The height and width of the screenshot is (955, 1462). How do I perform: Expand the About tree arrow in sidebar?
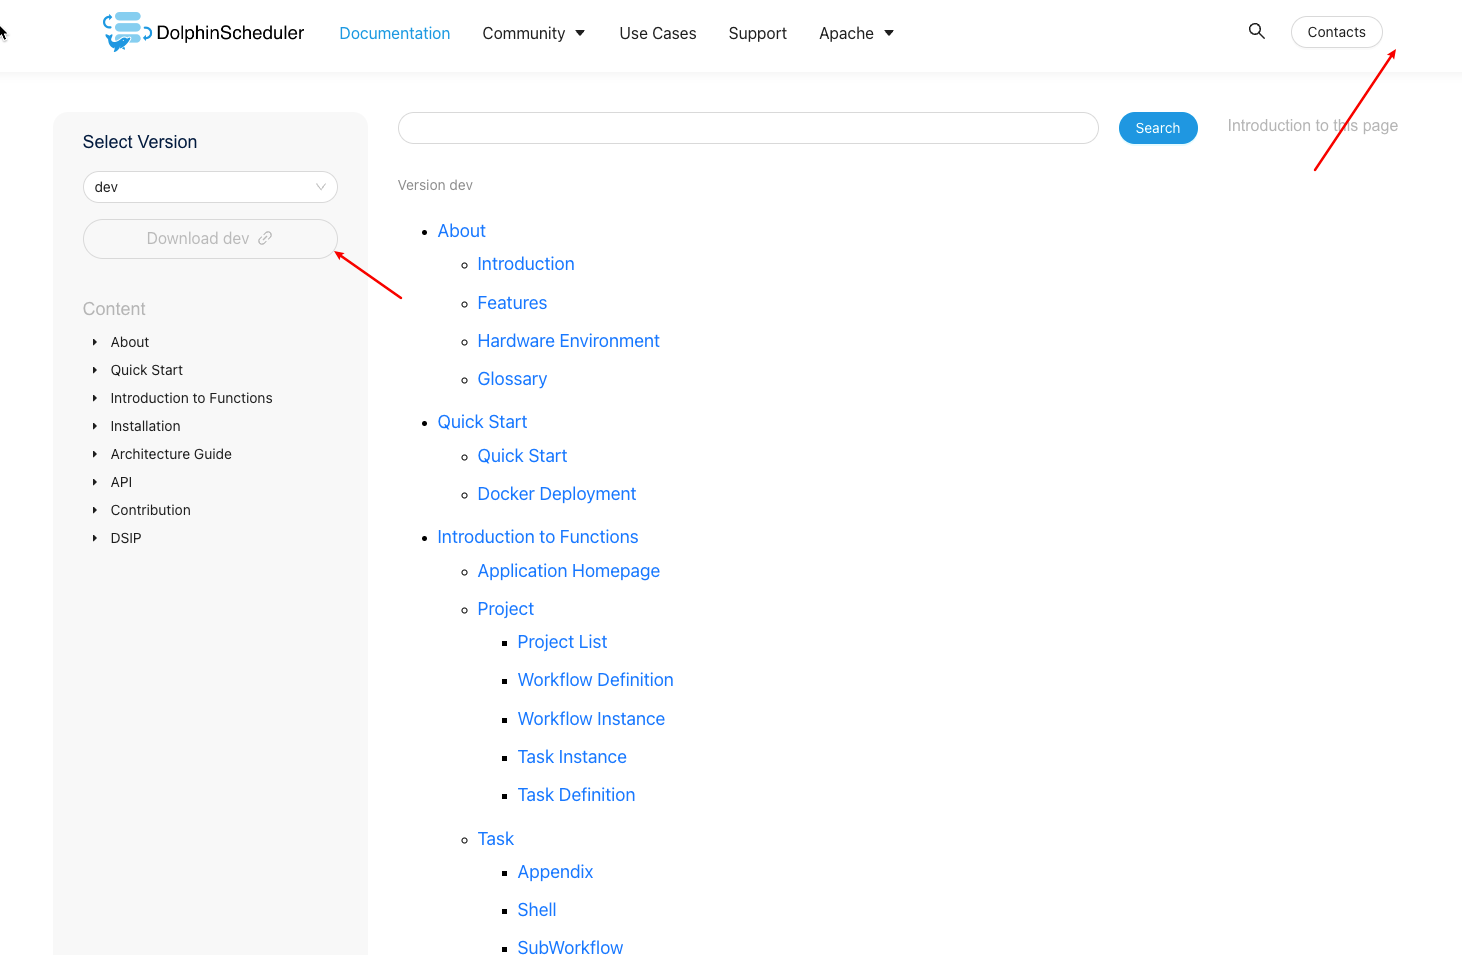point(95,342)
